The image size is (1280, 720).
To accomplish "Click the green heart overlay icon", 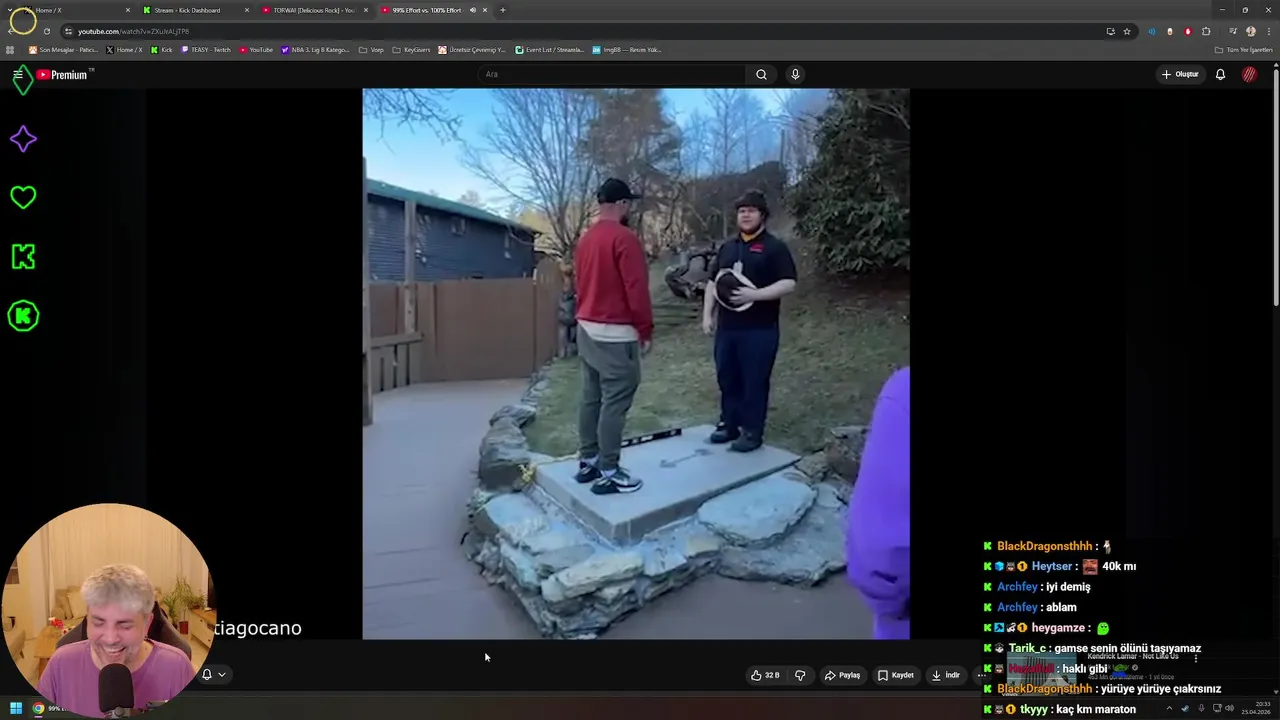I will pyautogui.click(x=23, y=197).
